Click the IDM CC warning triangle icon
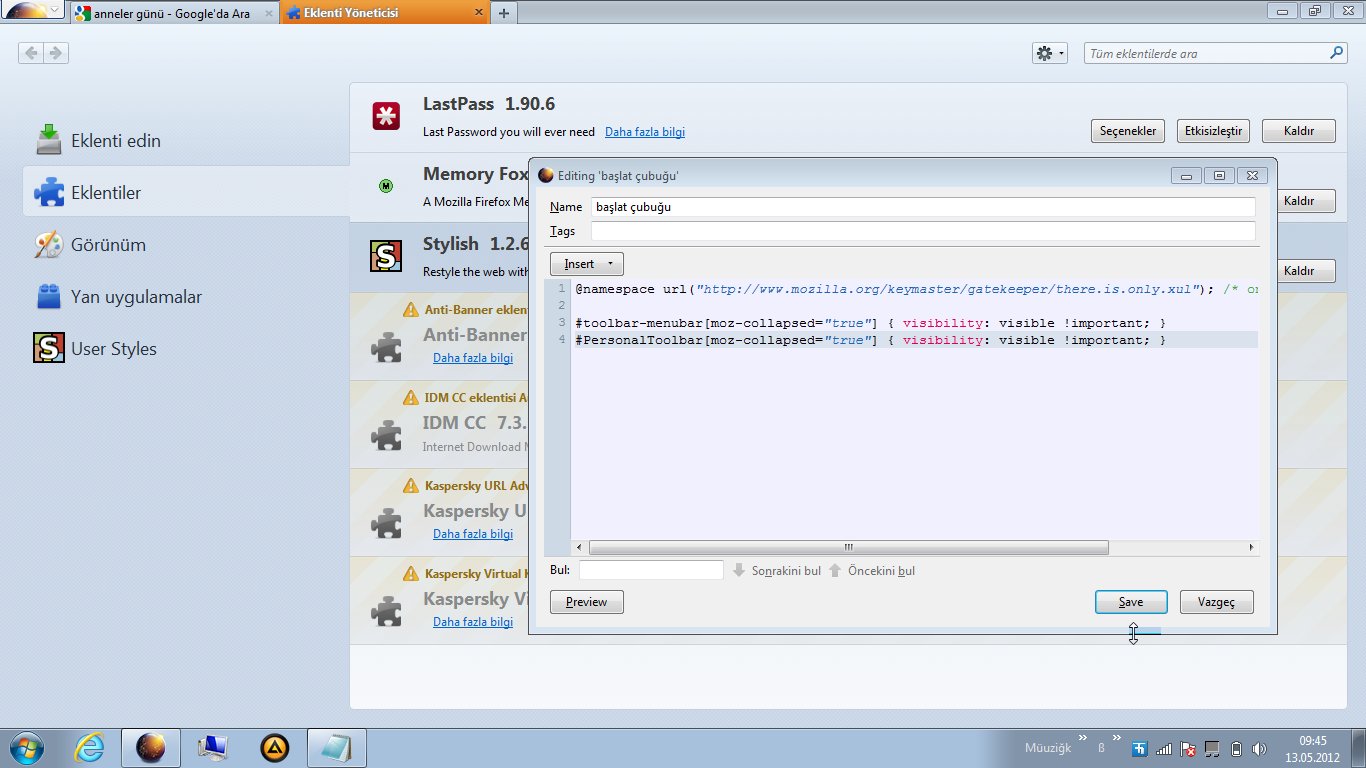The image size is (1366, 768). 410,397
